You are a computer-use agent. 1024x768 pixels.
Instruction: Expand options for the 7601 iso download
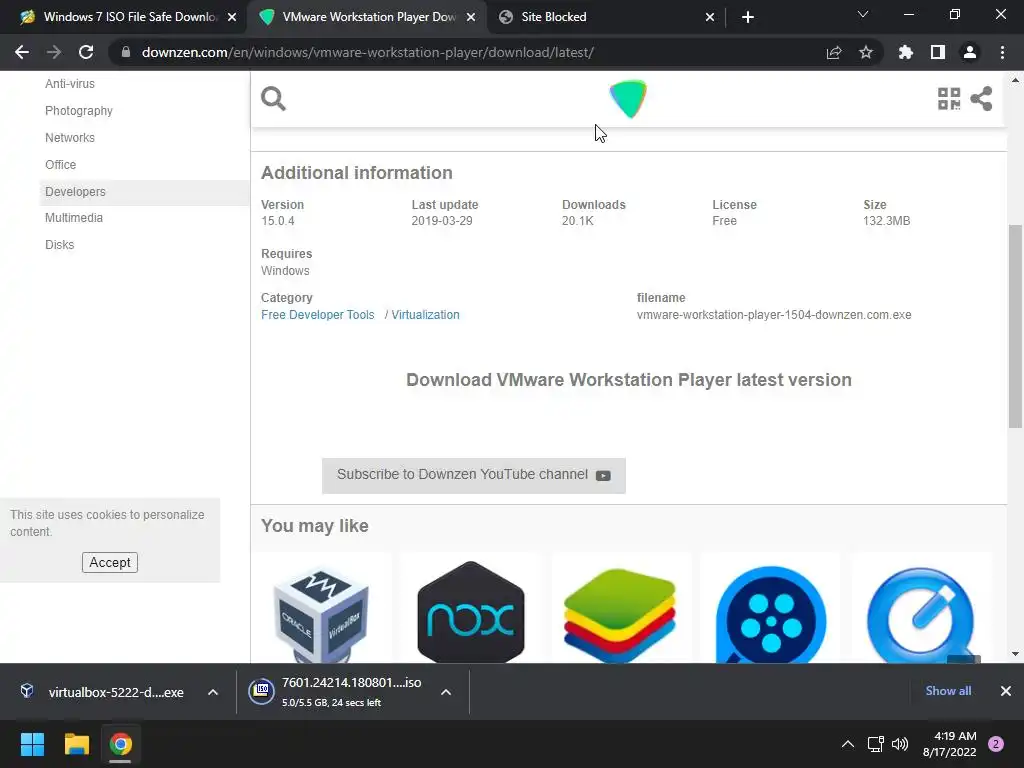[446, 692]
